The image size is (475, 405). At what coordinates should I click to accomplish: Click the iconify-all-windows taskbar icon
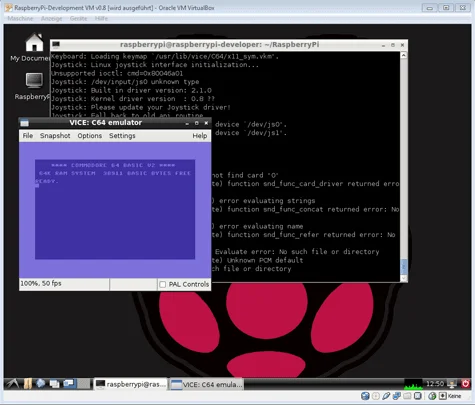click(54, 384)
